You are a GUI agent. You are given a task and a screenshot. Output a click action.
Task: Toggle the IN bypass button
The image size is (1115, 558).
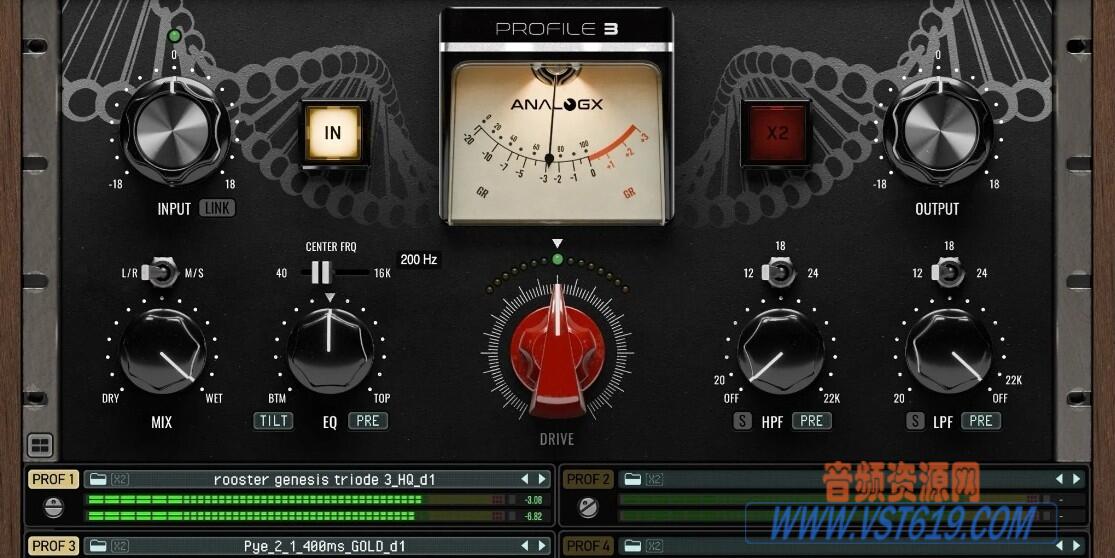(333, 133)
